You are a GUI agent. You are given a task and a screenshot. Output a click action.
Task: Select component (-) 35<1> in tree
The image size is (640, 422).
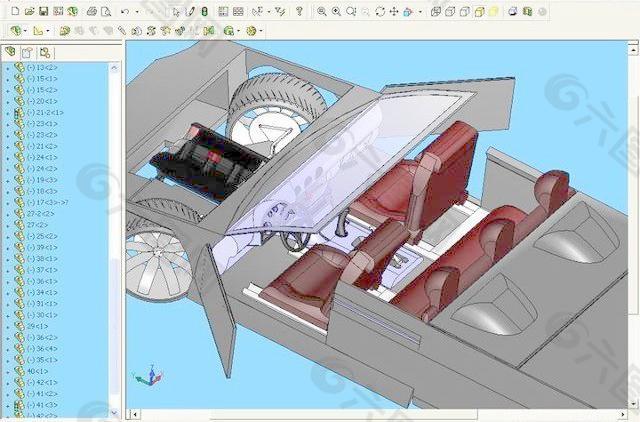click(x=42, y=360)
